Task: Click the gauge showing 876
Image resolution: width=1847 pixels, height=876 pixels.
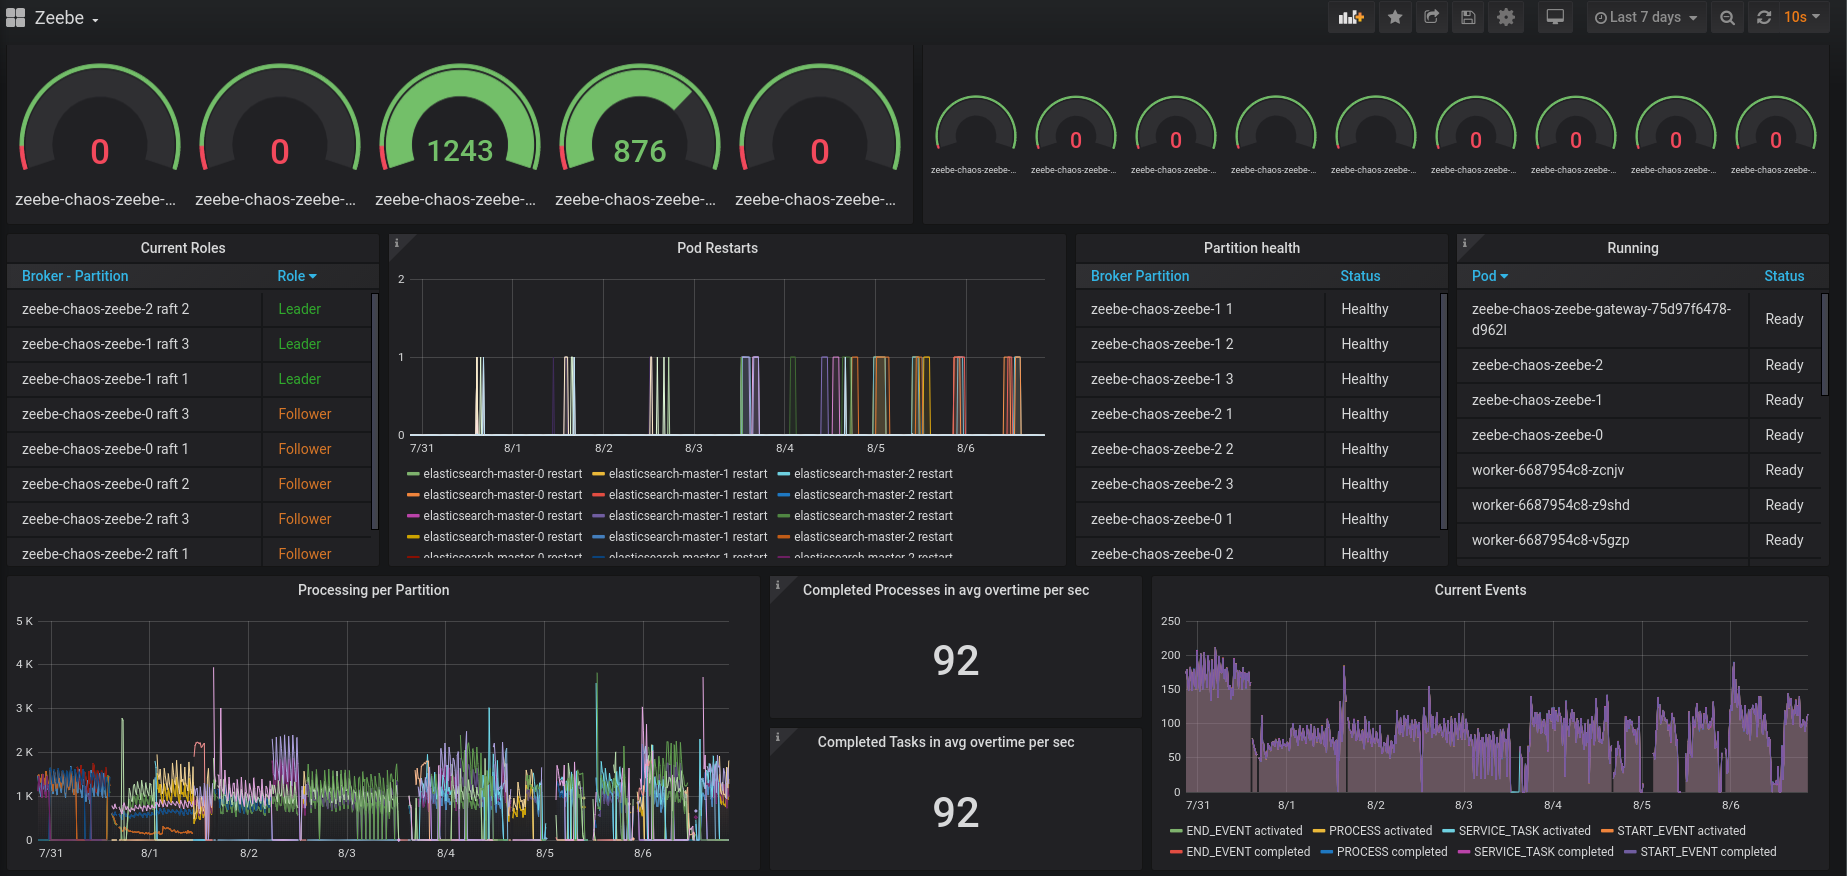Action: coord(640,120)
